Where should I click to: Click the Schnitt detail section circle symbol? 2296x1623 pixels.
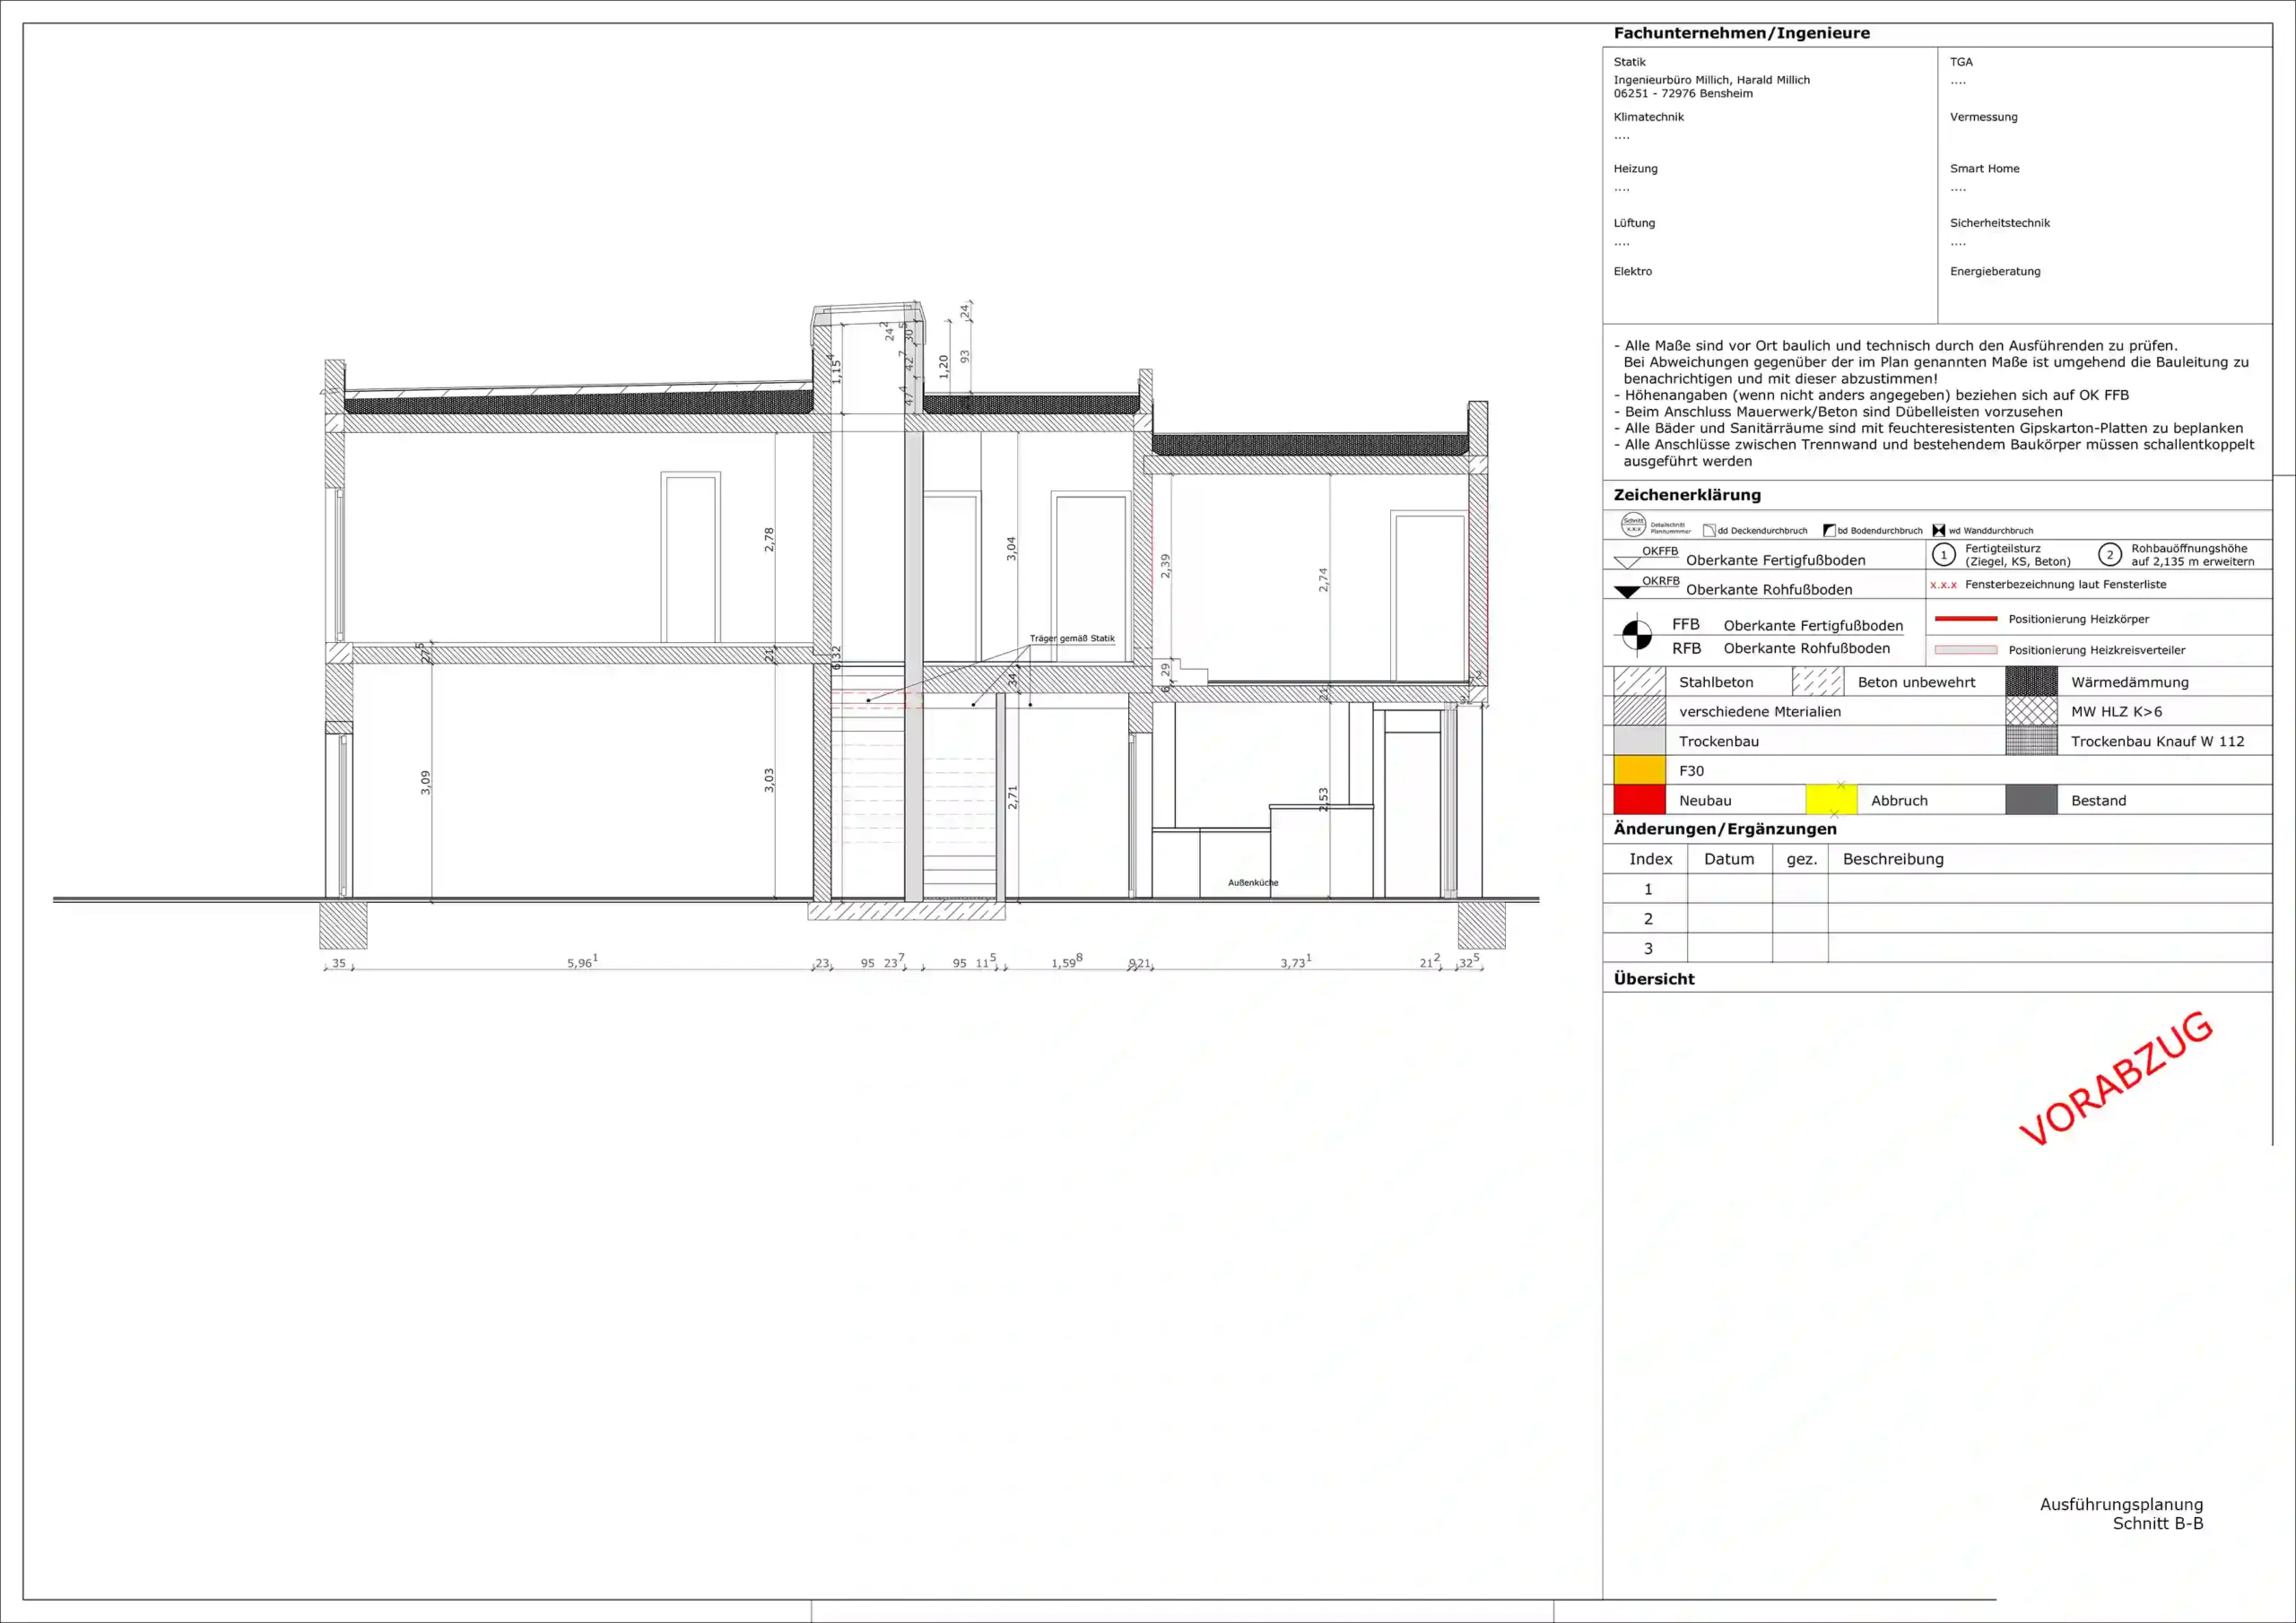(1633, 524)
